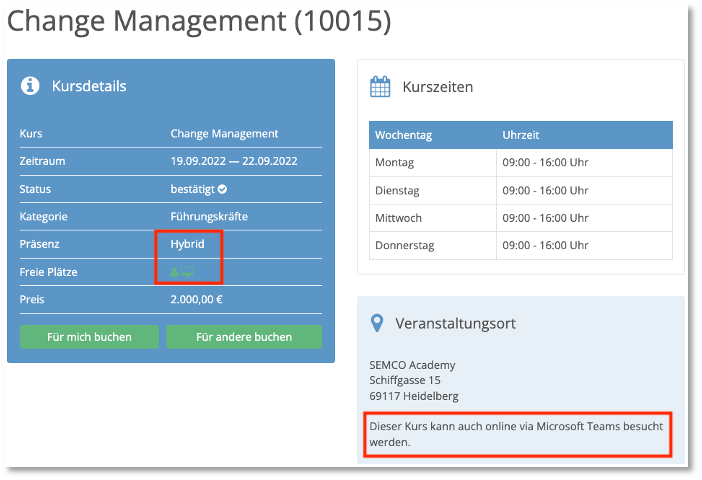The height and width of the screenshot is (480, 702).
Task: Click the SEMCO Academy address line
Action: point(412,365)
